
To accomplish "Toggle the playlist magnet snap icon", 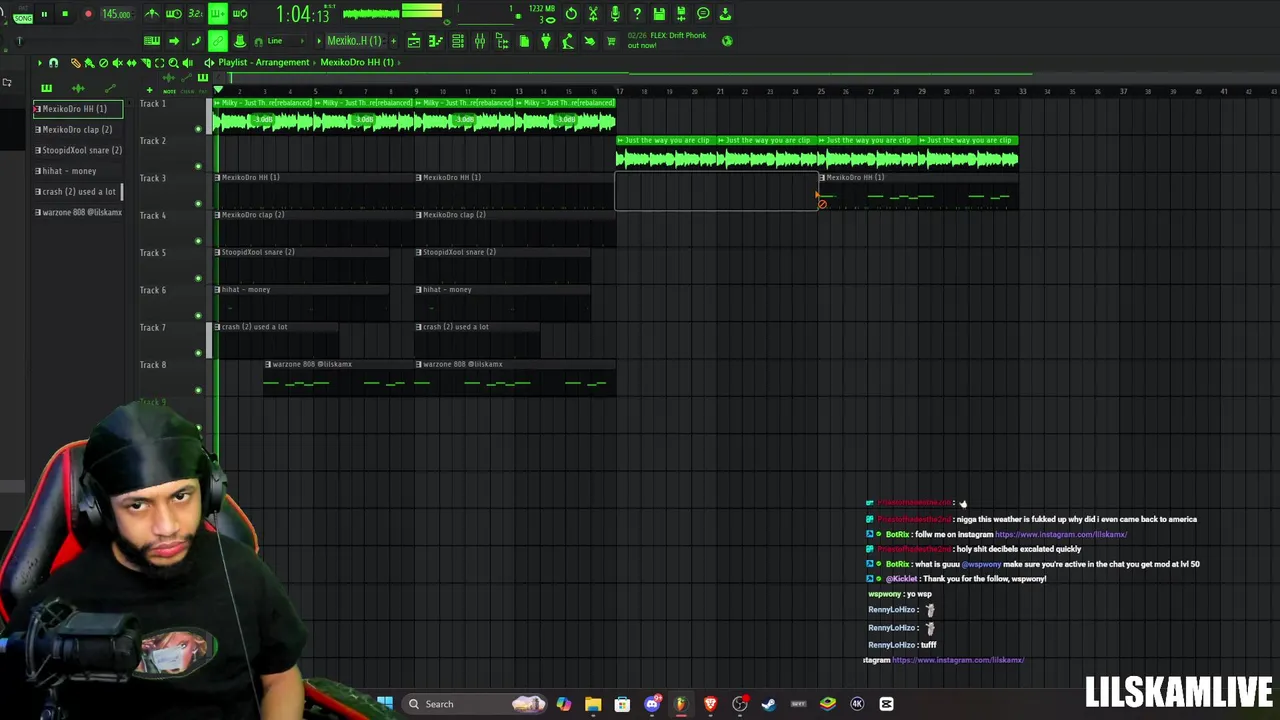I will (53, 63).
